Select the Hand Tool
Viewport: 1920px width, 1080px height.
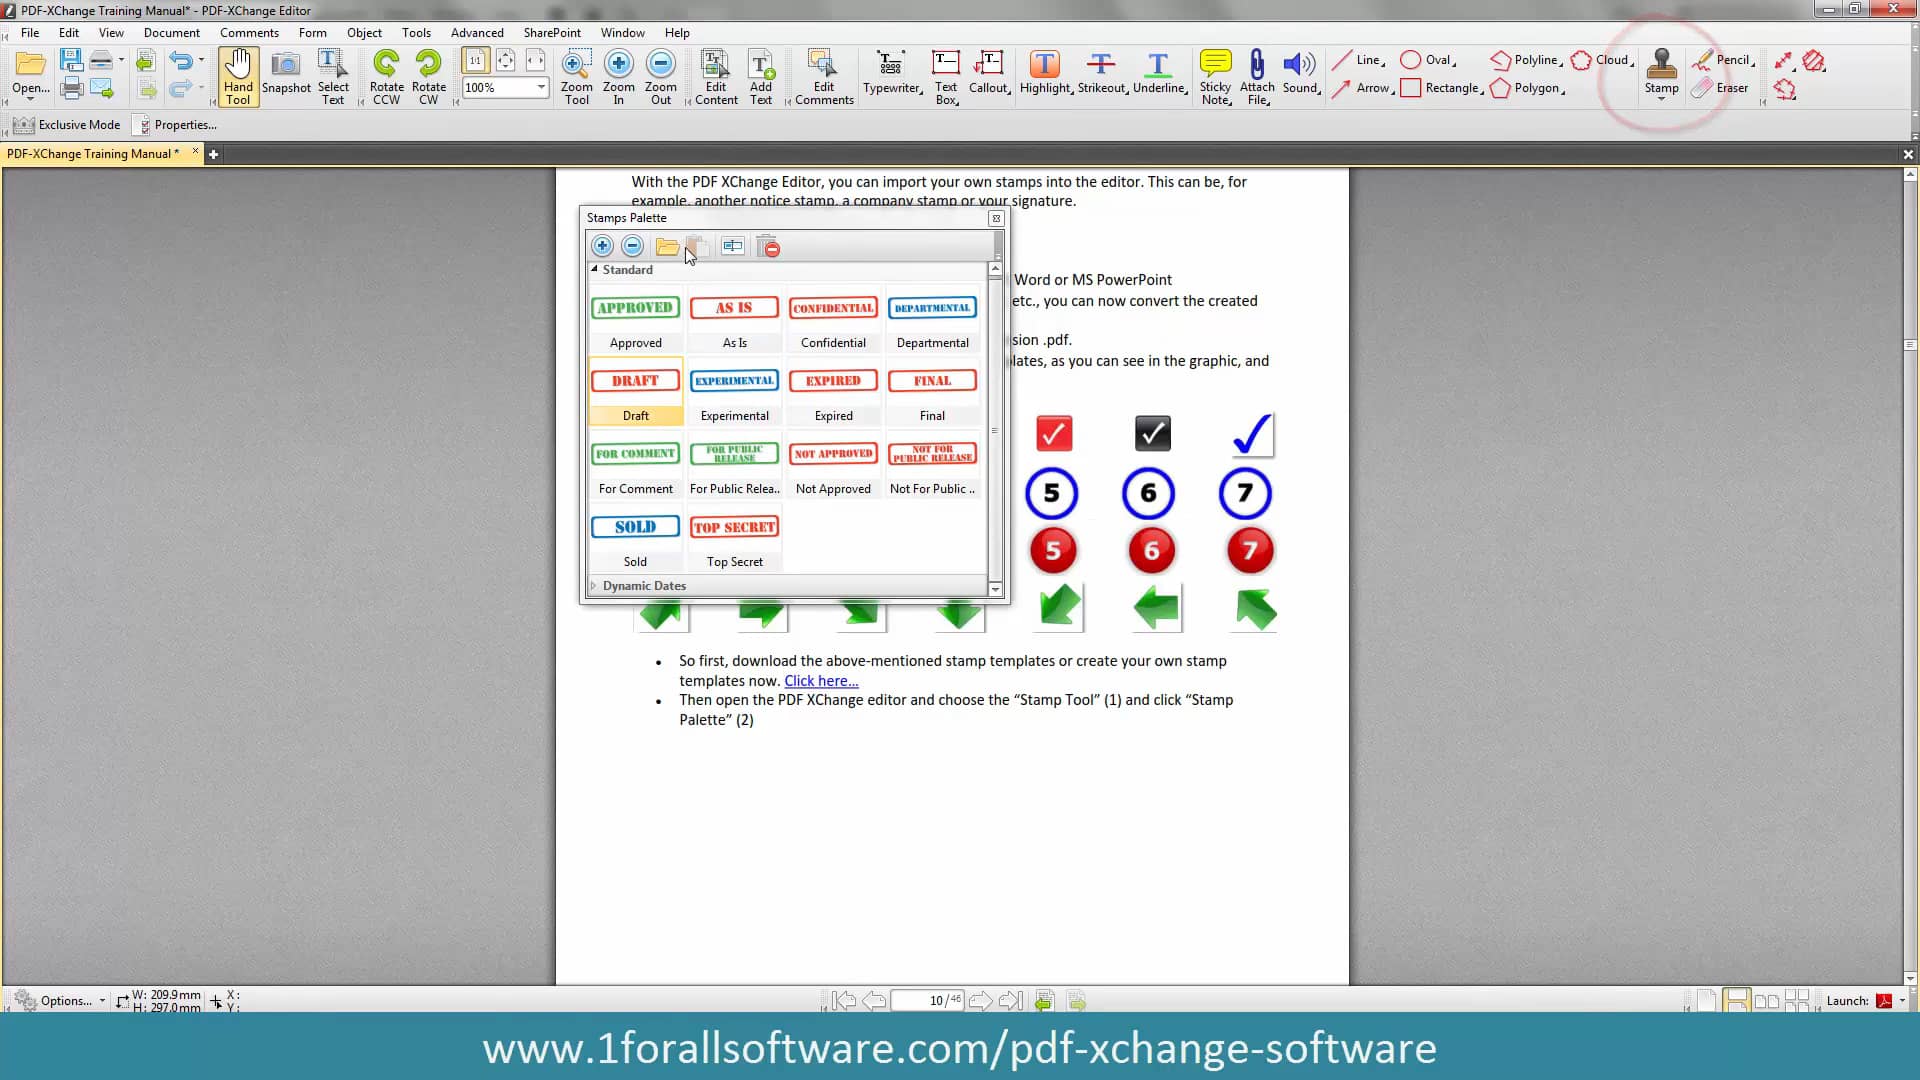pos(238,77)
